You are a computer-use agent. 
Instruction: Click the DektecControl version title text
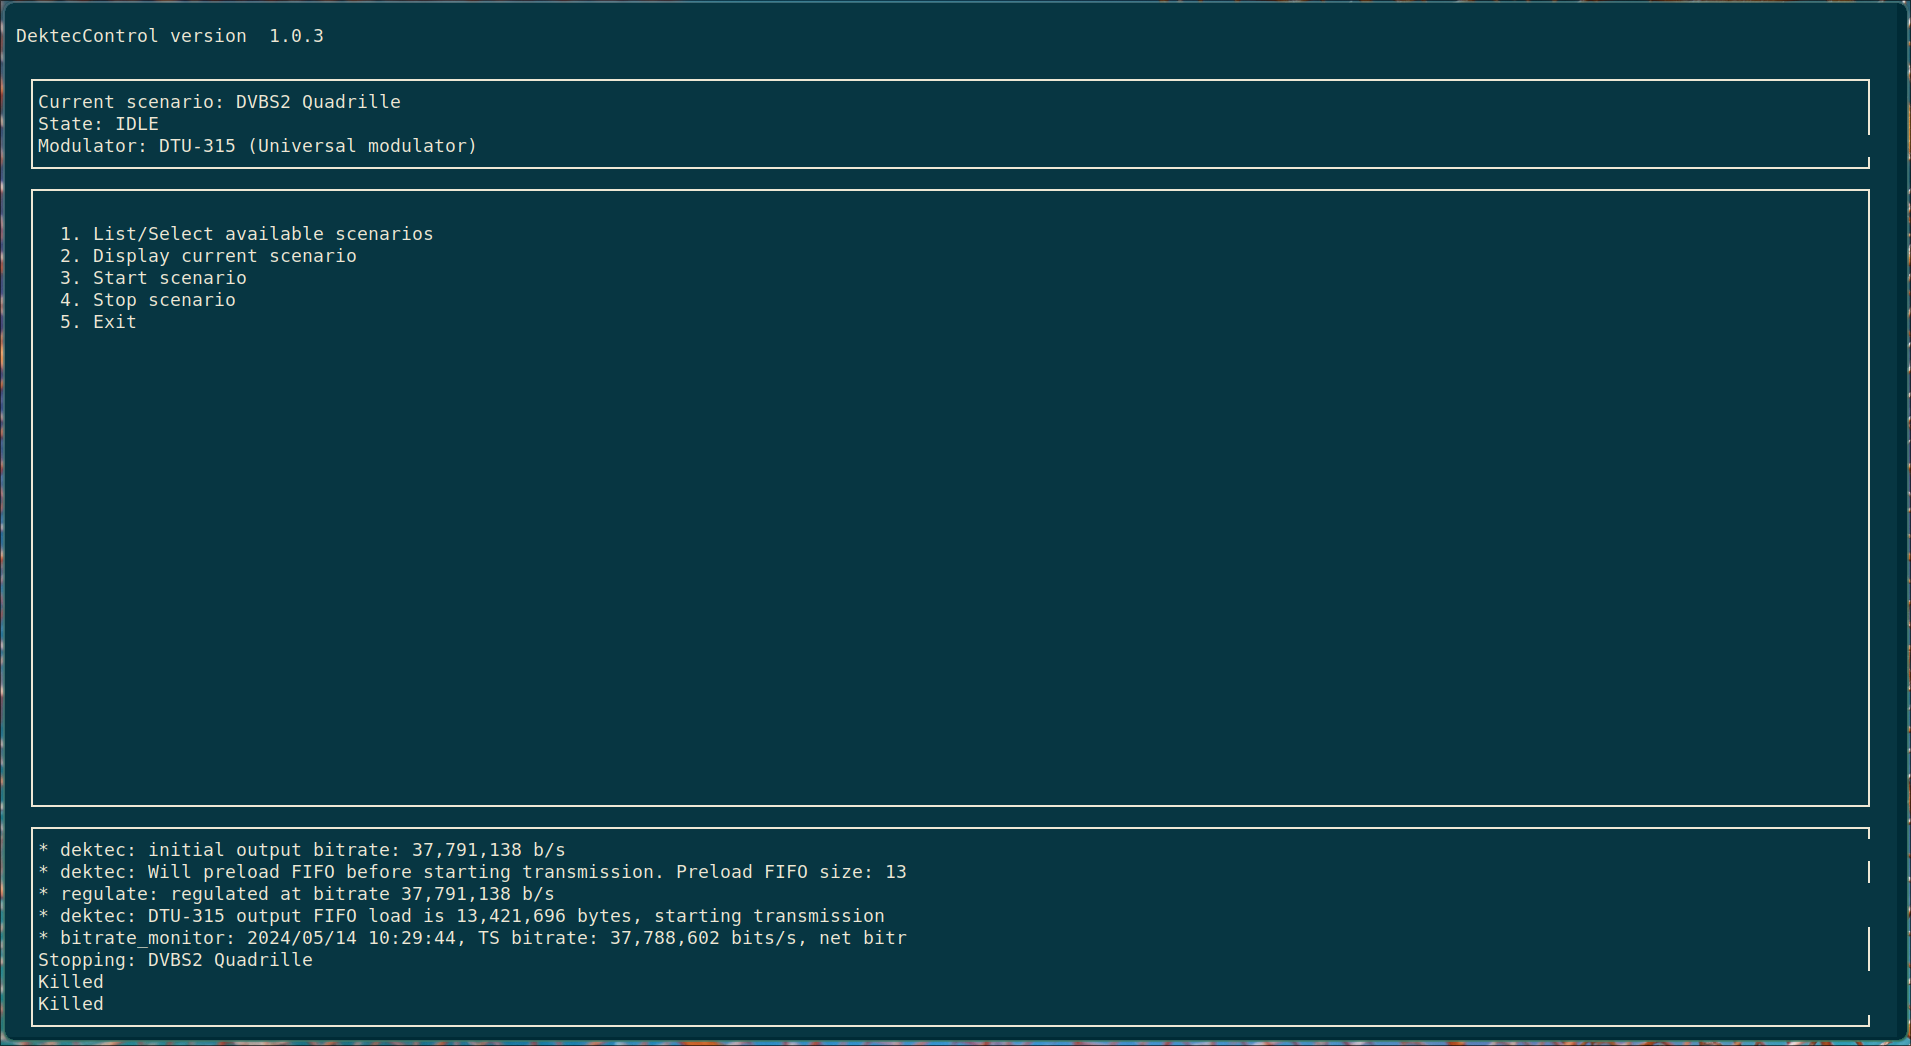[x=130, y=36]
